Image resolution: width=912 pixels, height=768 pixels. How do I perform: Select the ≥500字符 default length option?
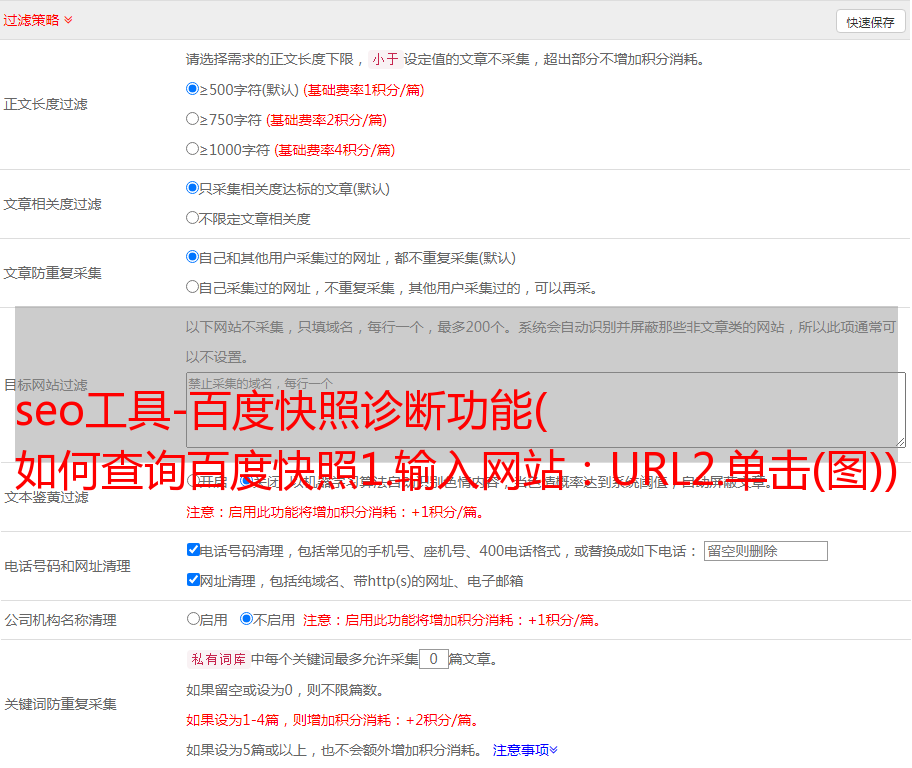[193, 89]
